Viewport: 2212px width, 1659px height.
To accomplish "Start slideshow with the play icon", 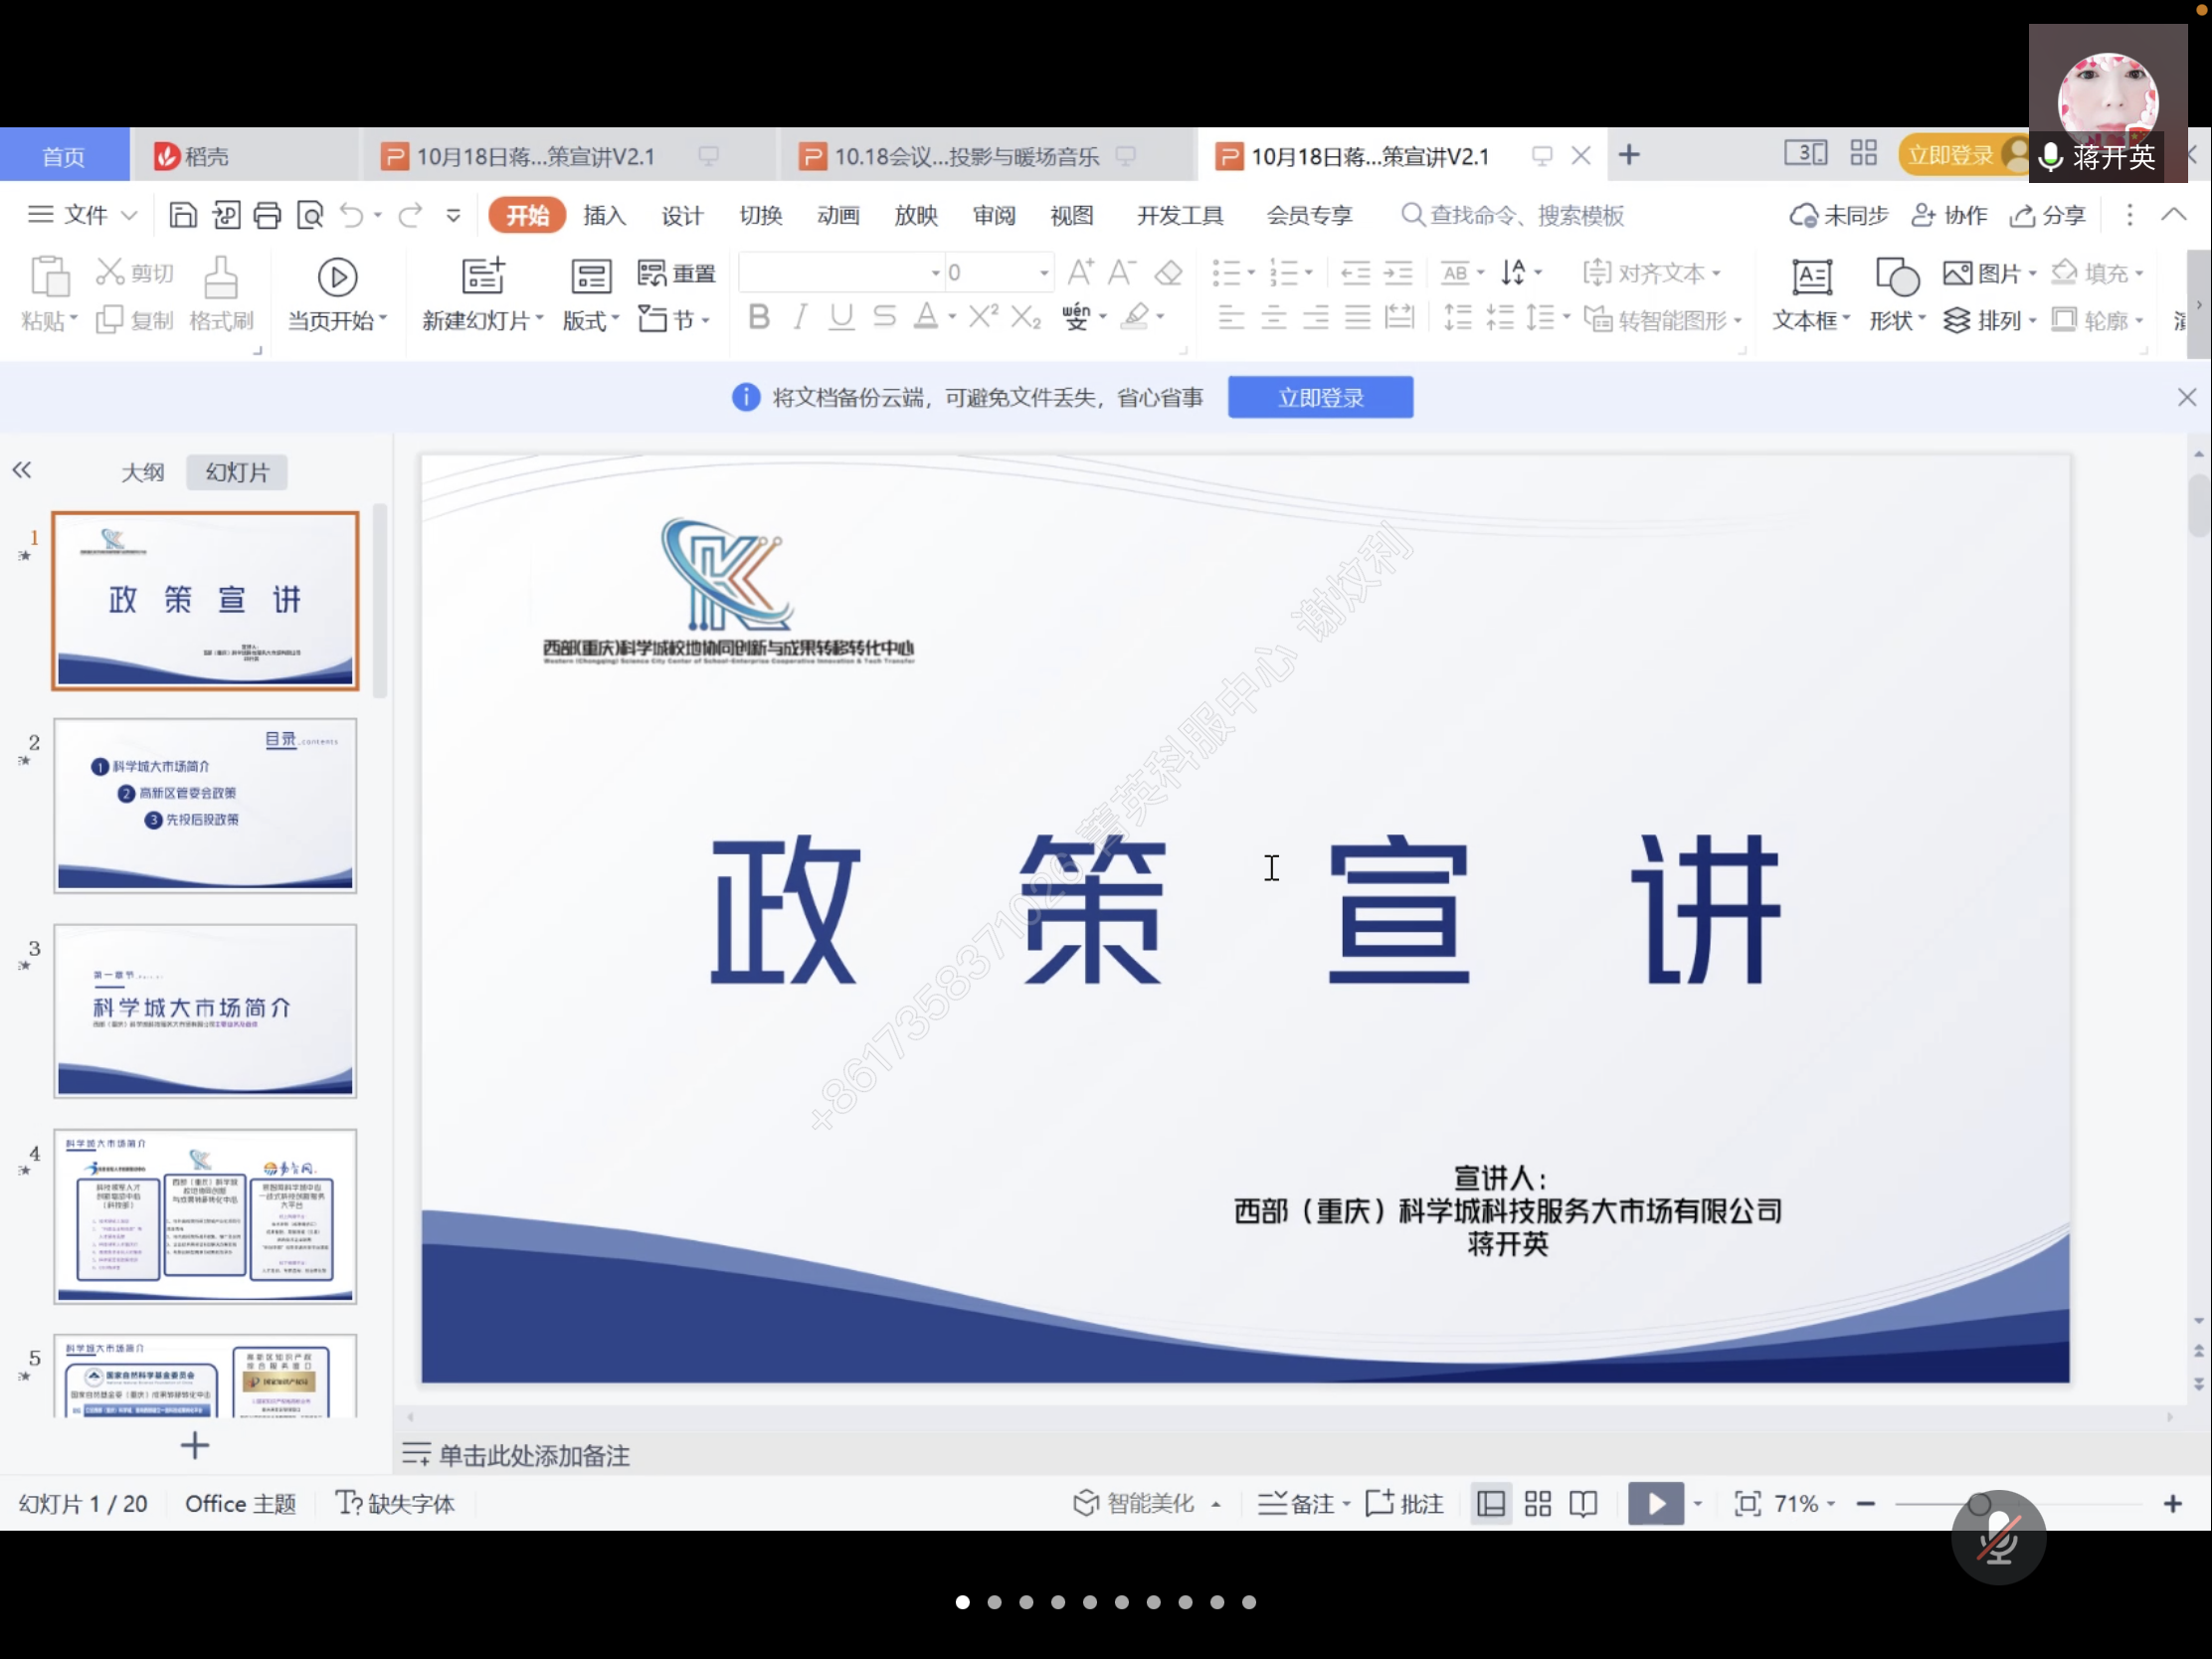I will [x=1655, y=1502].
